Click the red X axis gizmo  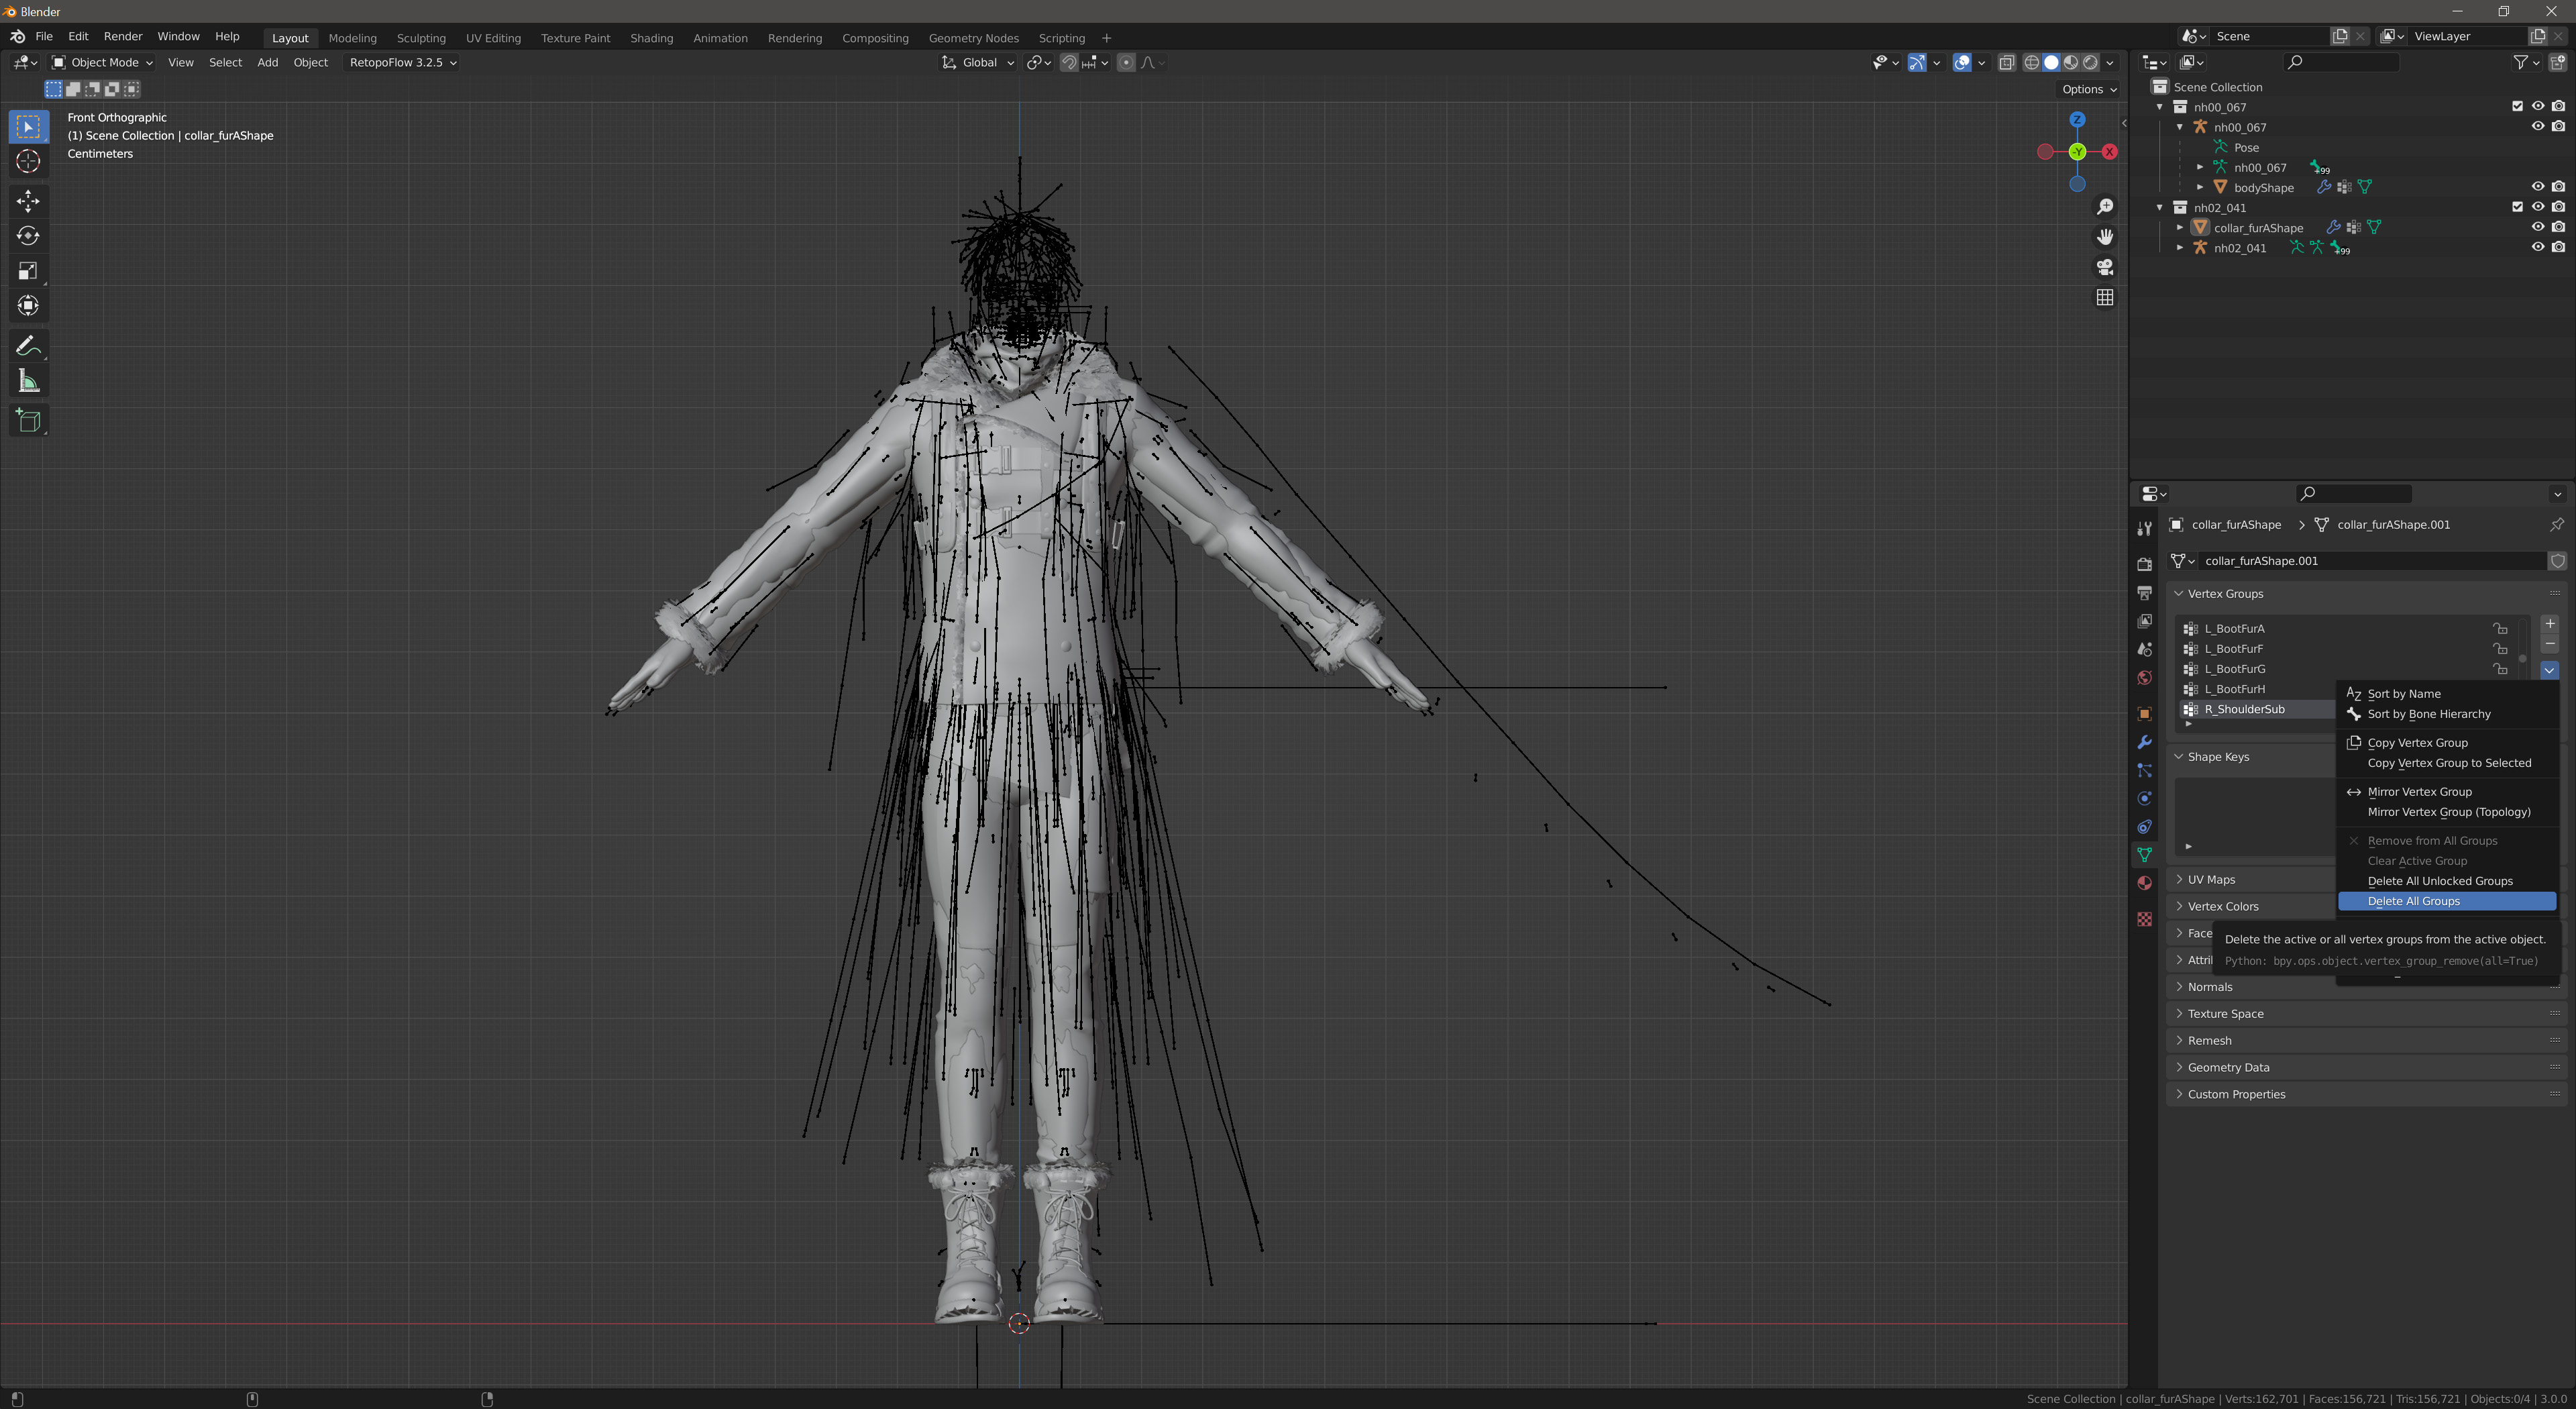tap(2109, 152)
